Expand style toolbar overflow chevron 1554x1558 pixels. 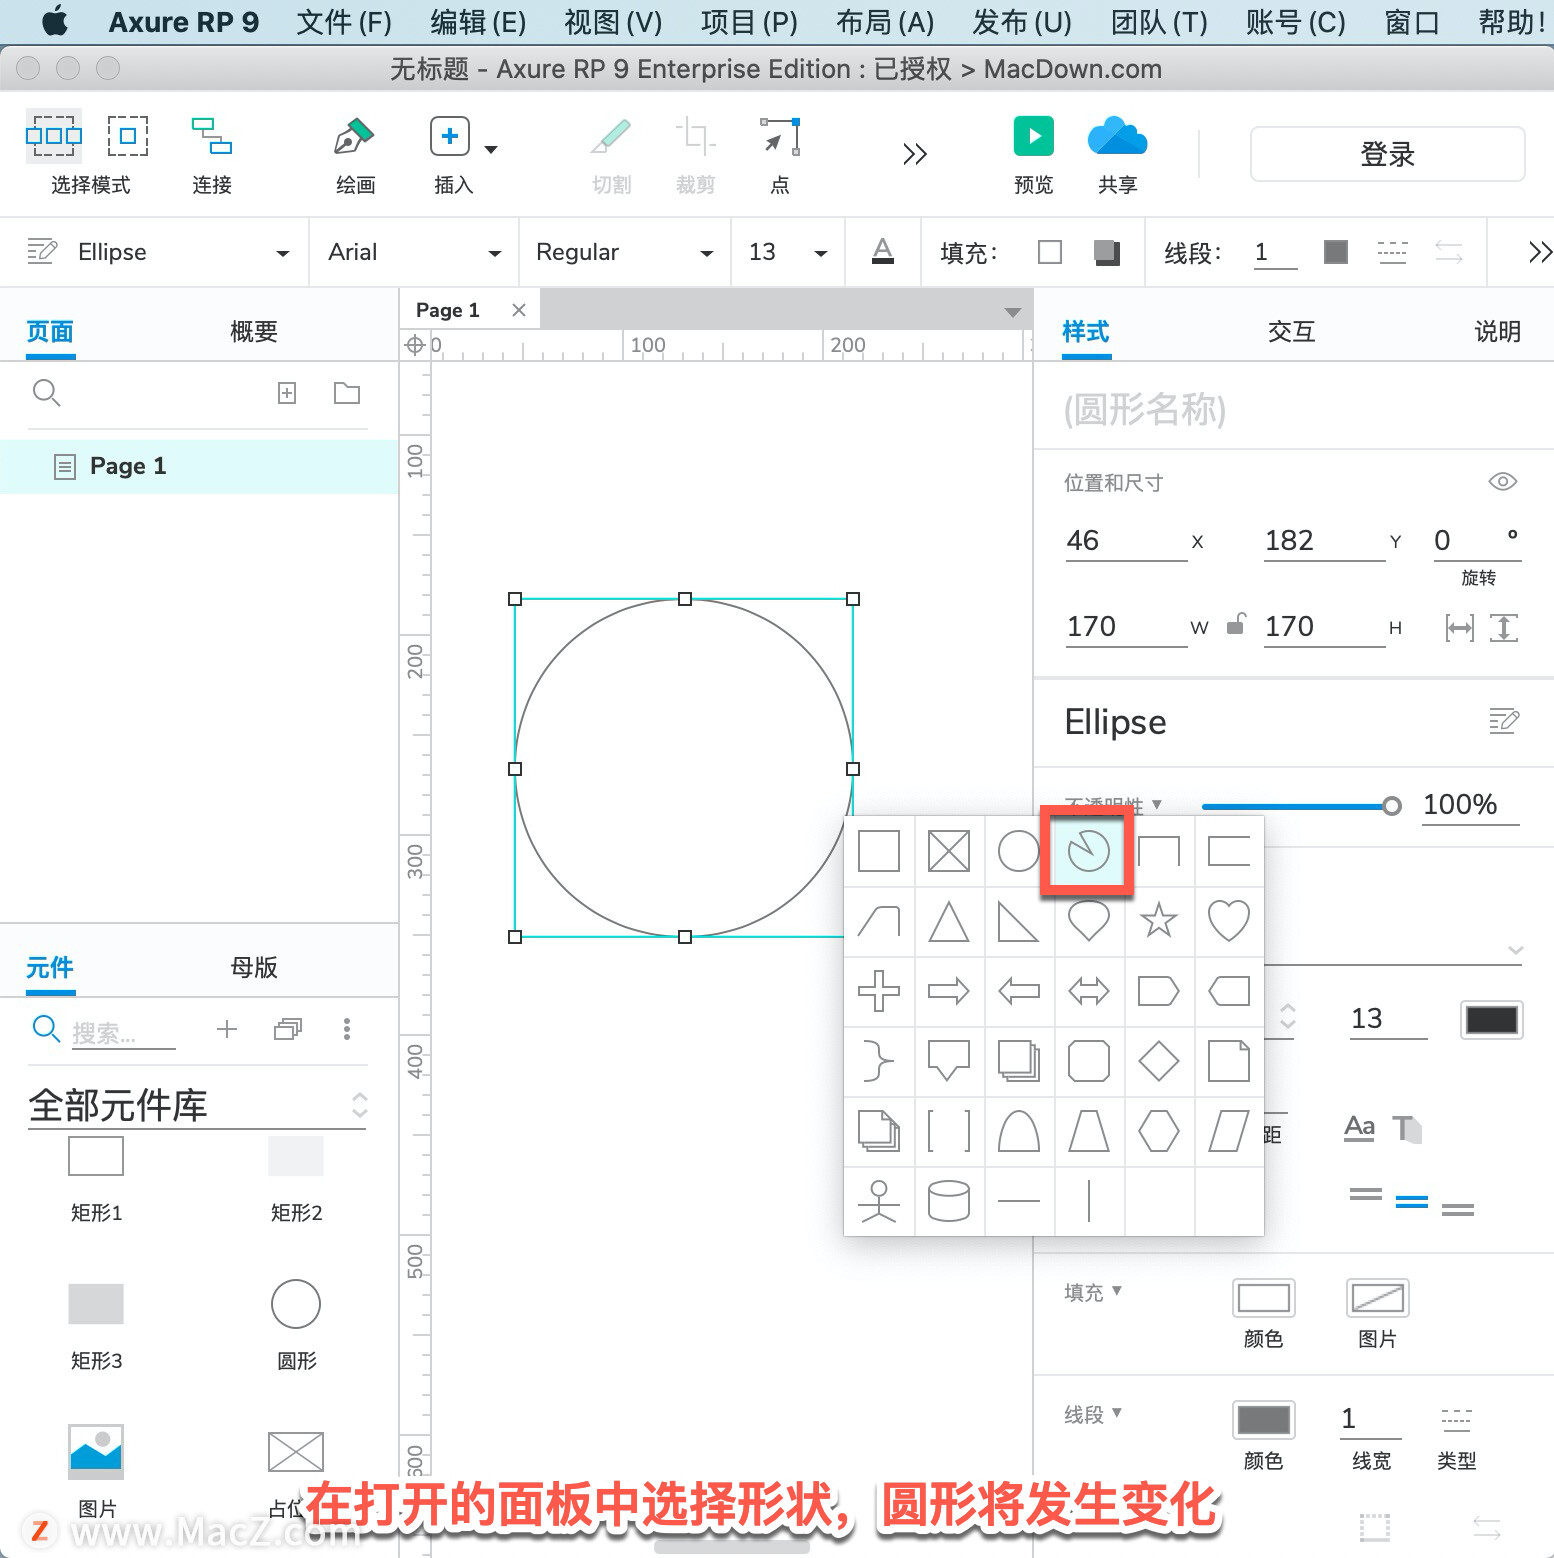coord(1540,252)
